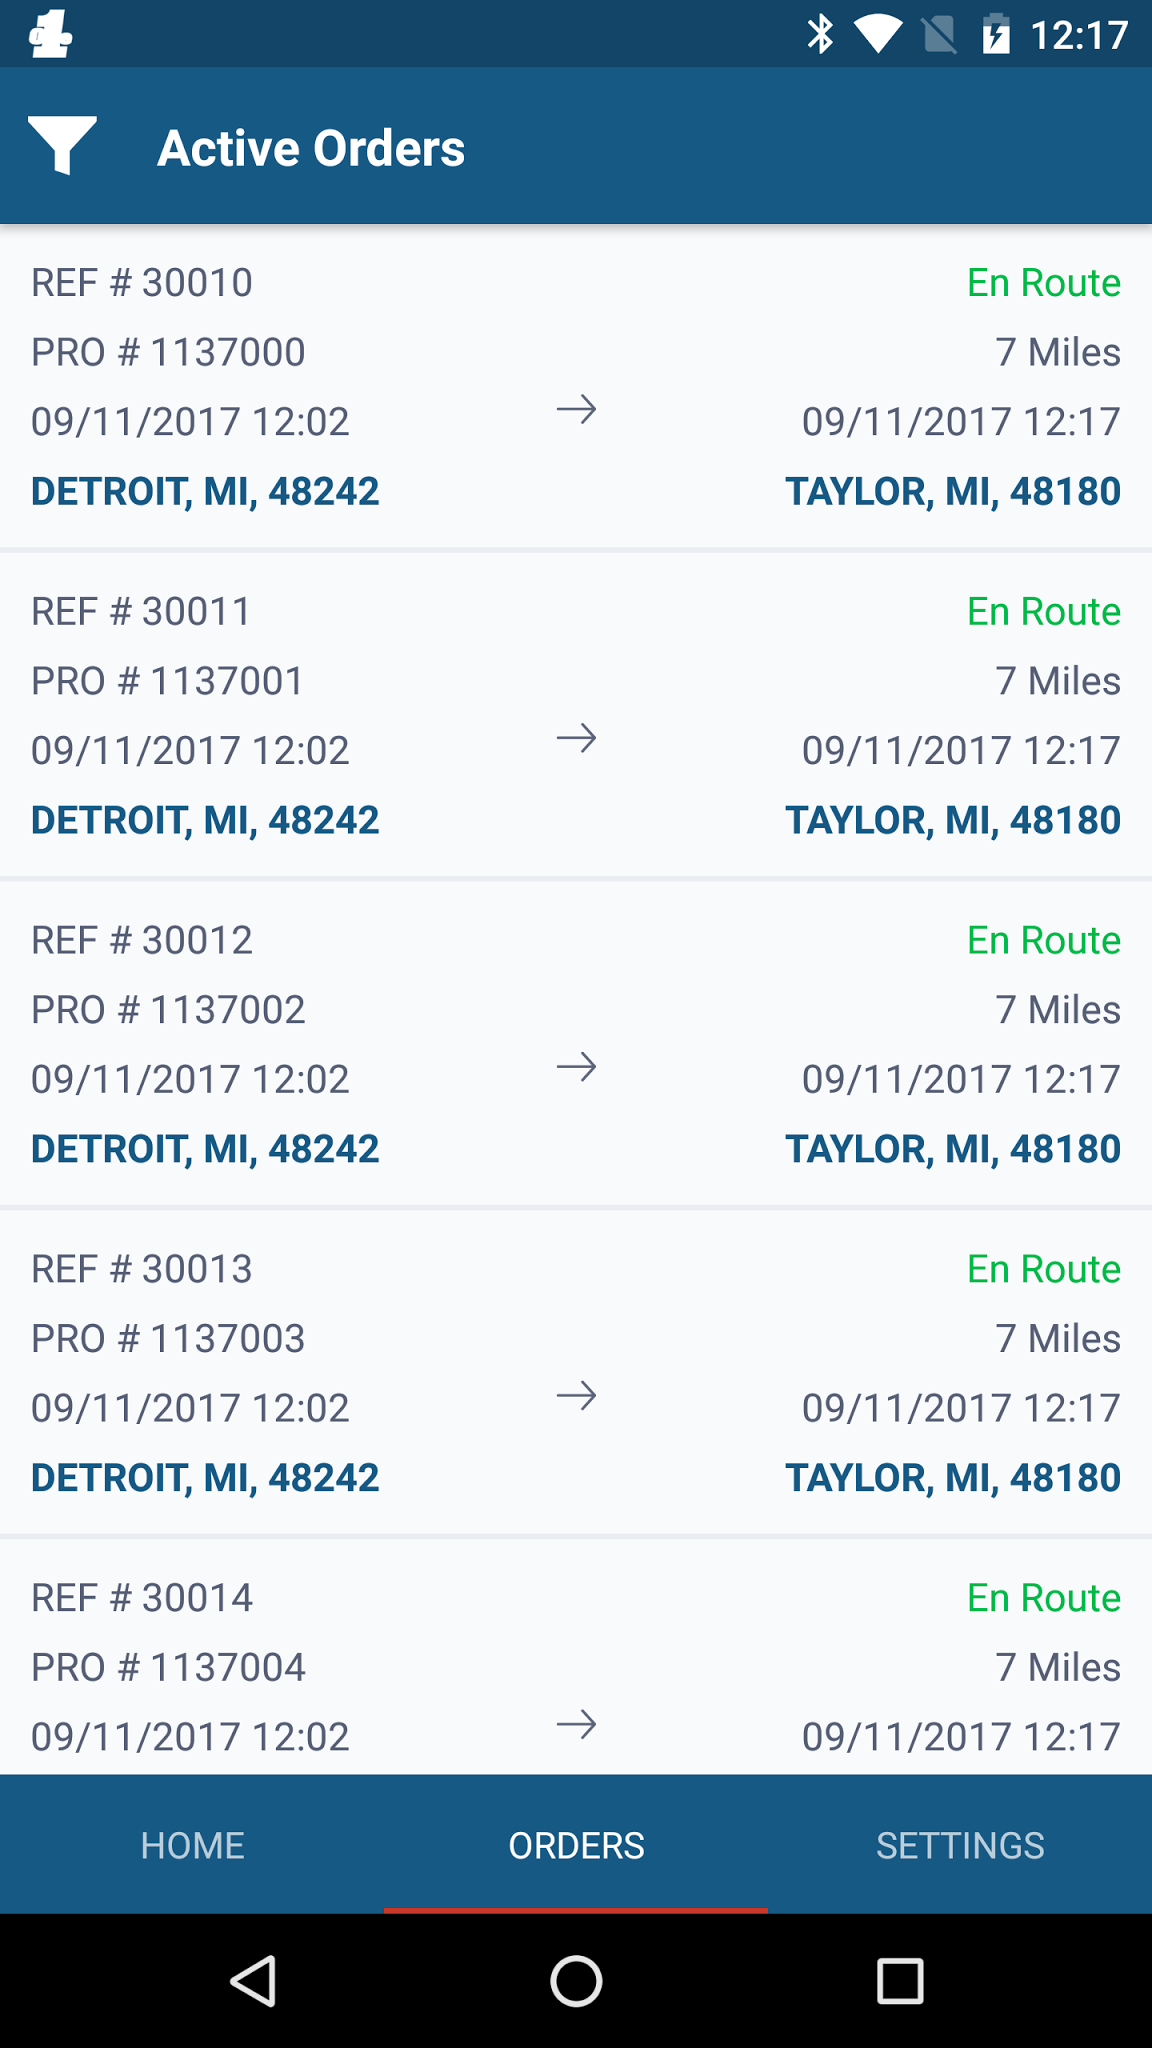The image size is (1152, 2048).
Task: Tap PRO # 1137002 order entry
Action: [168, 1010]
